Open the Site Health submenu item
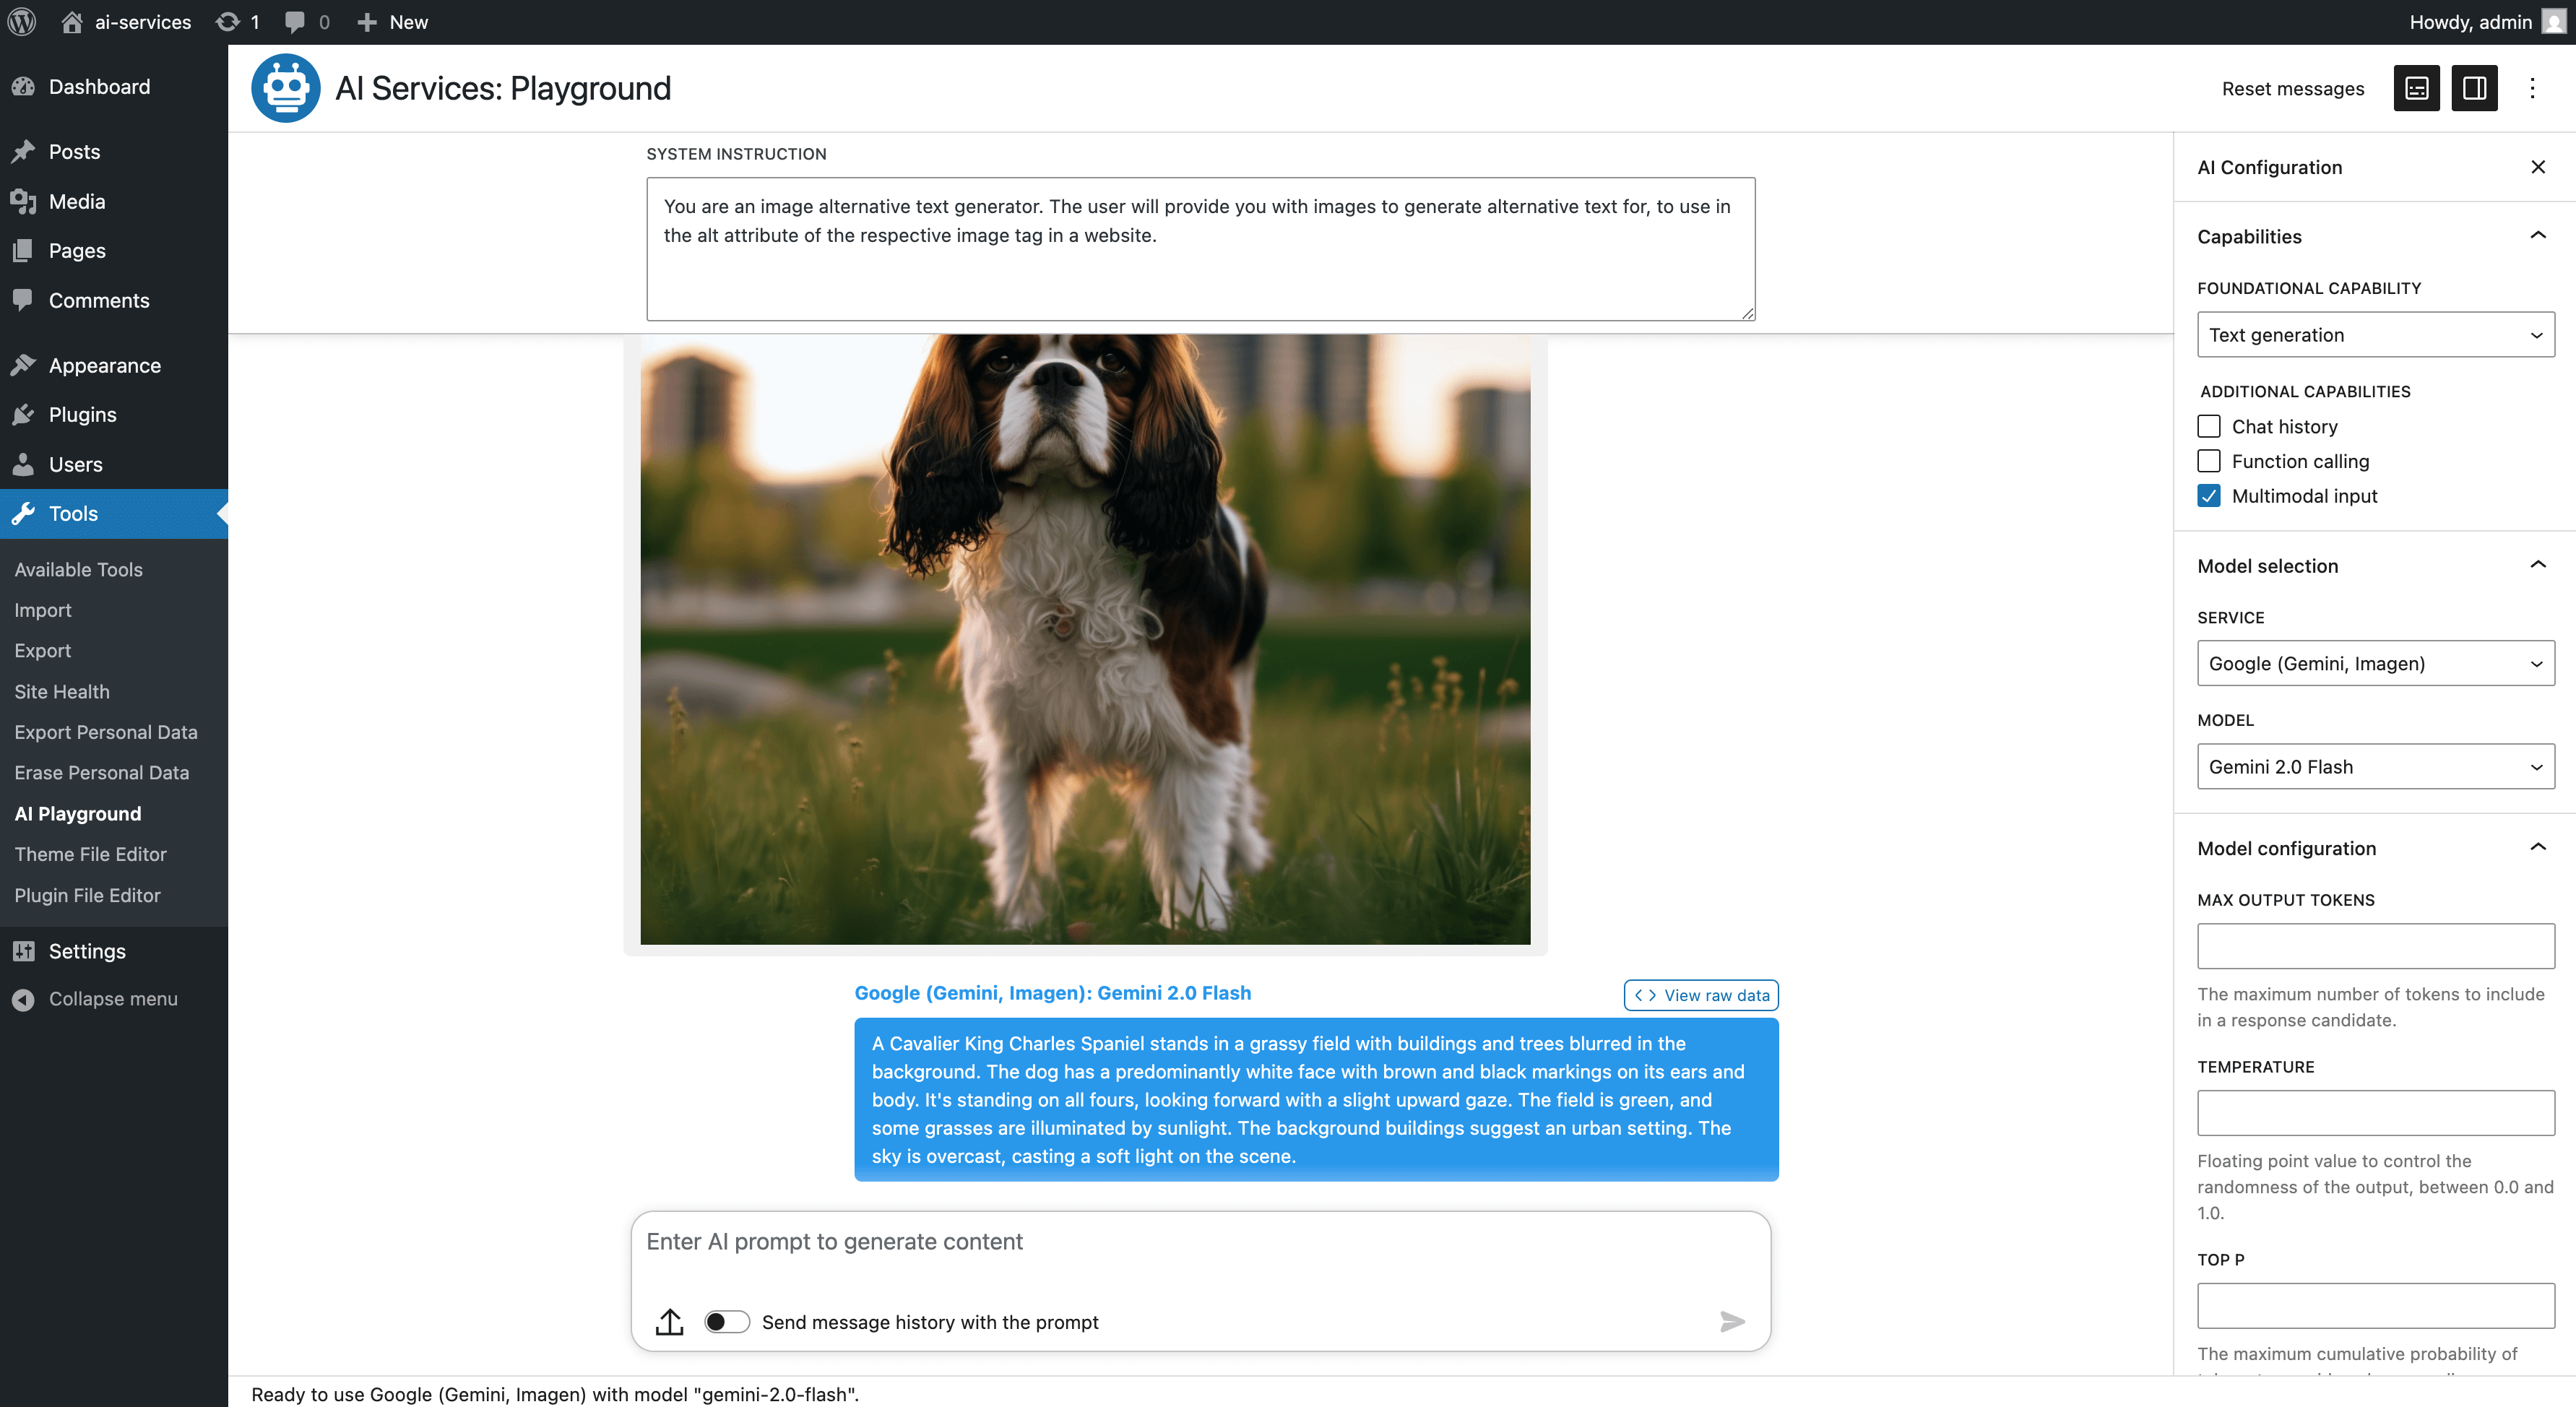The image size is (2576, 1407). click(x=61, y=691)
